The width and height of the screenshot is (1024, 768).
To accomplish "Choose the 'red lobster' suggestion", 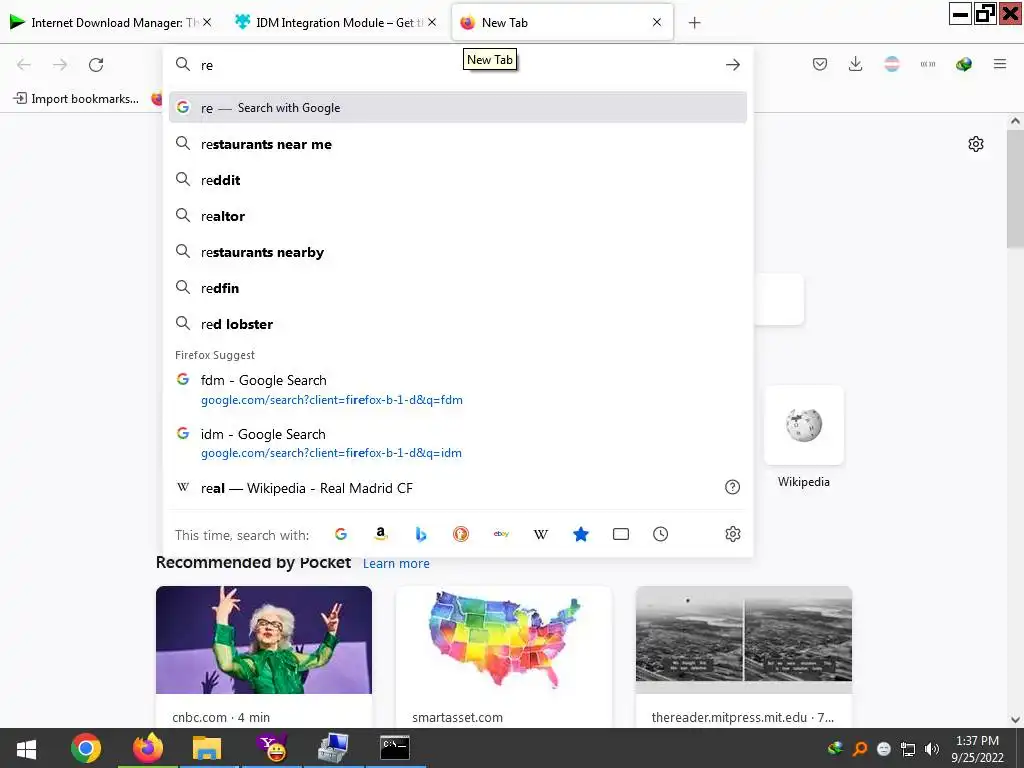I will (458, 324).
